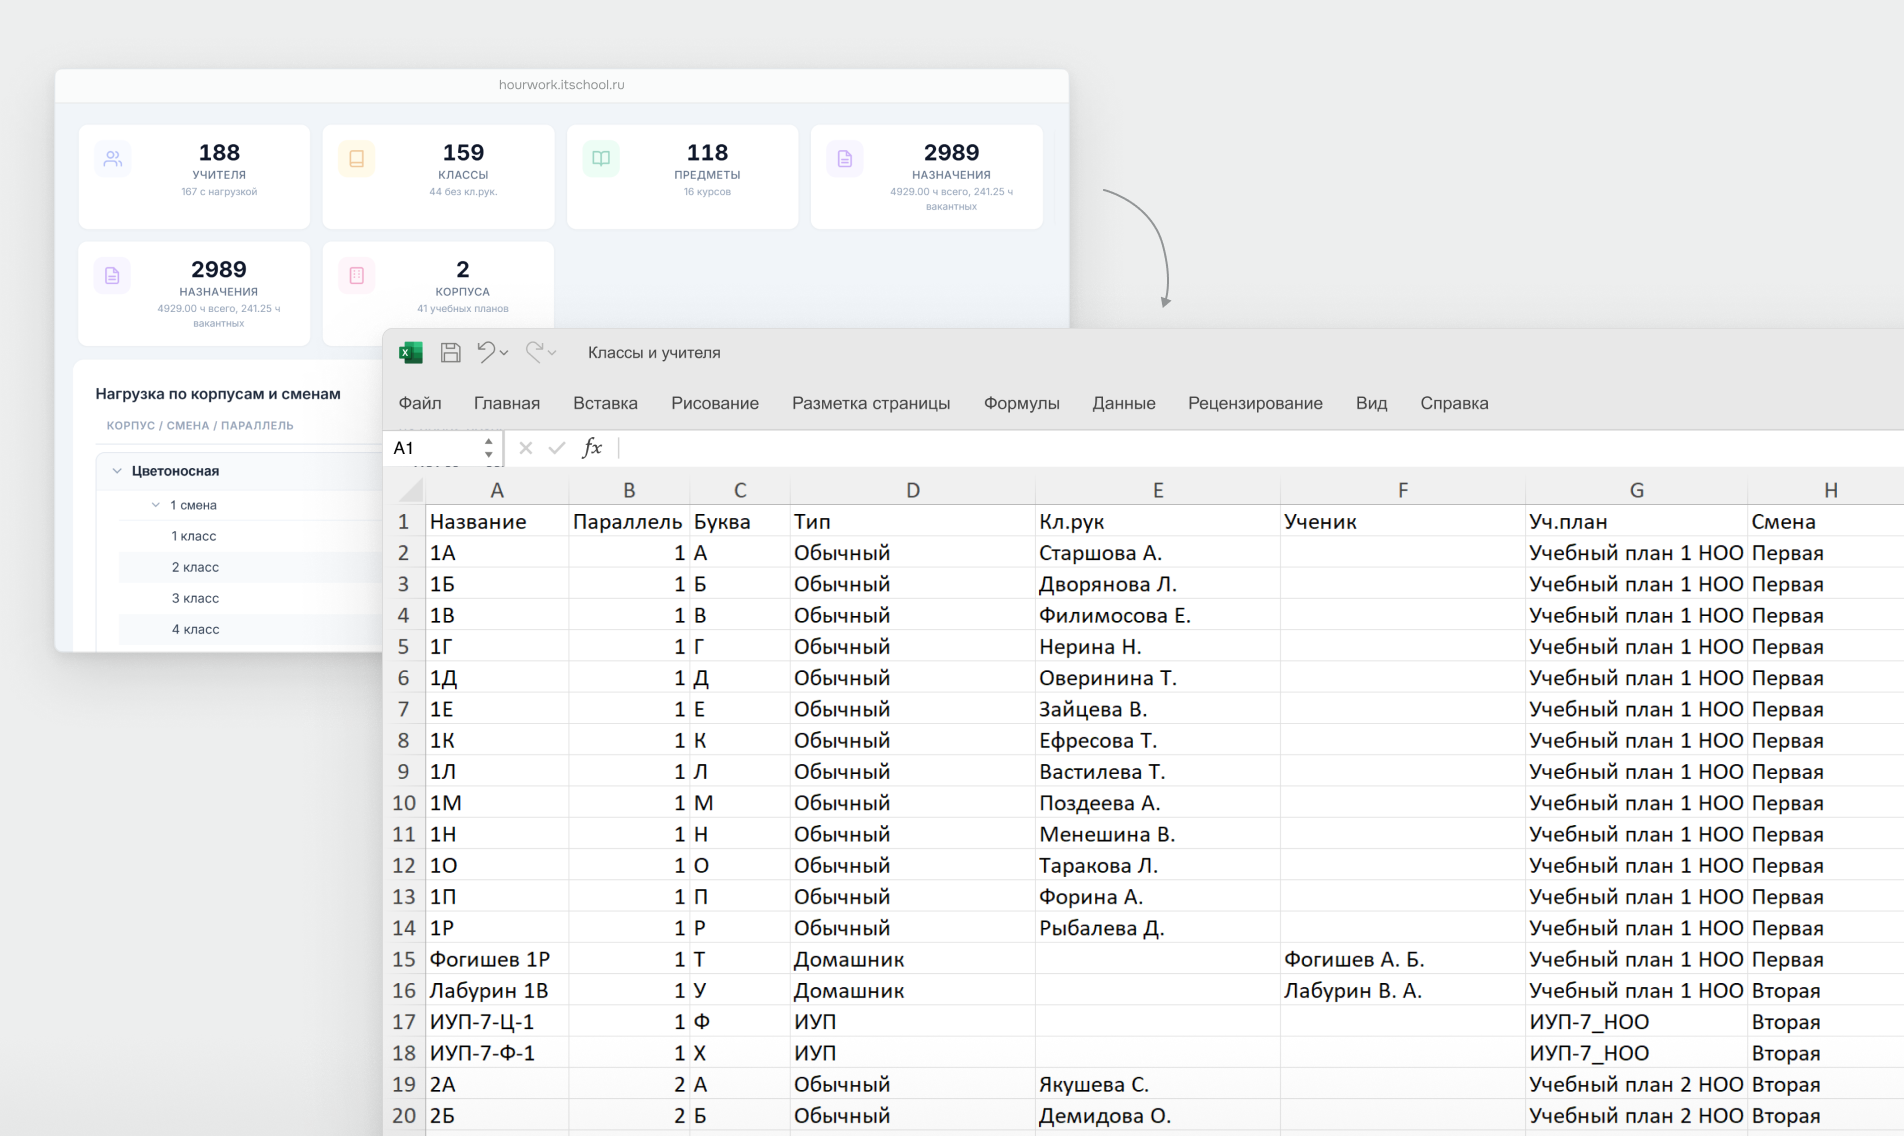Open the Файл menu
The height and width of the screenshot is (1136, 1904).
pyautogui.click(x=420, y=403)
